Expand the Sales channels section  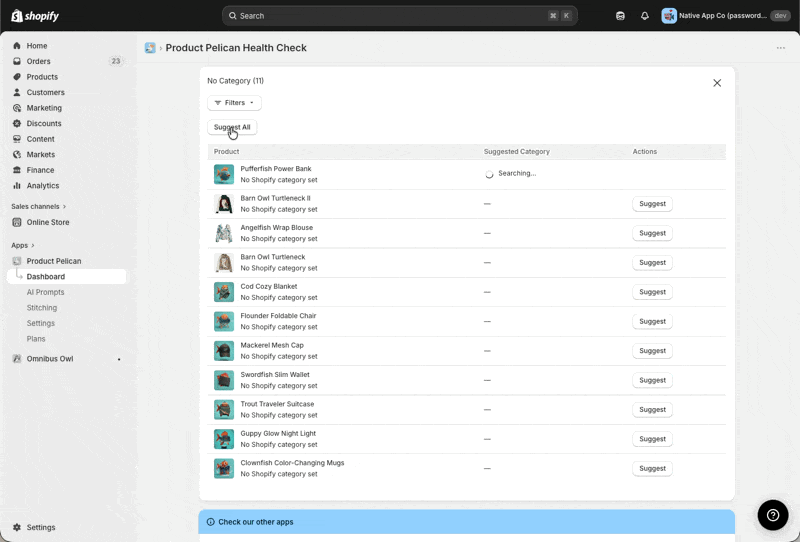pos(39,207)
